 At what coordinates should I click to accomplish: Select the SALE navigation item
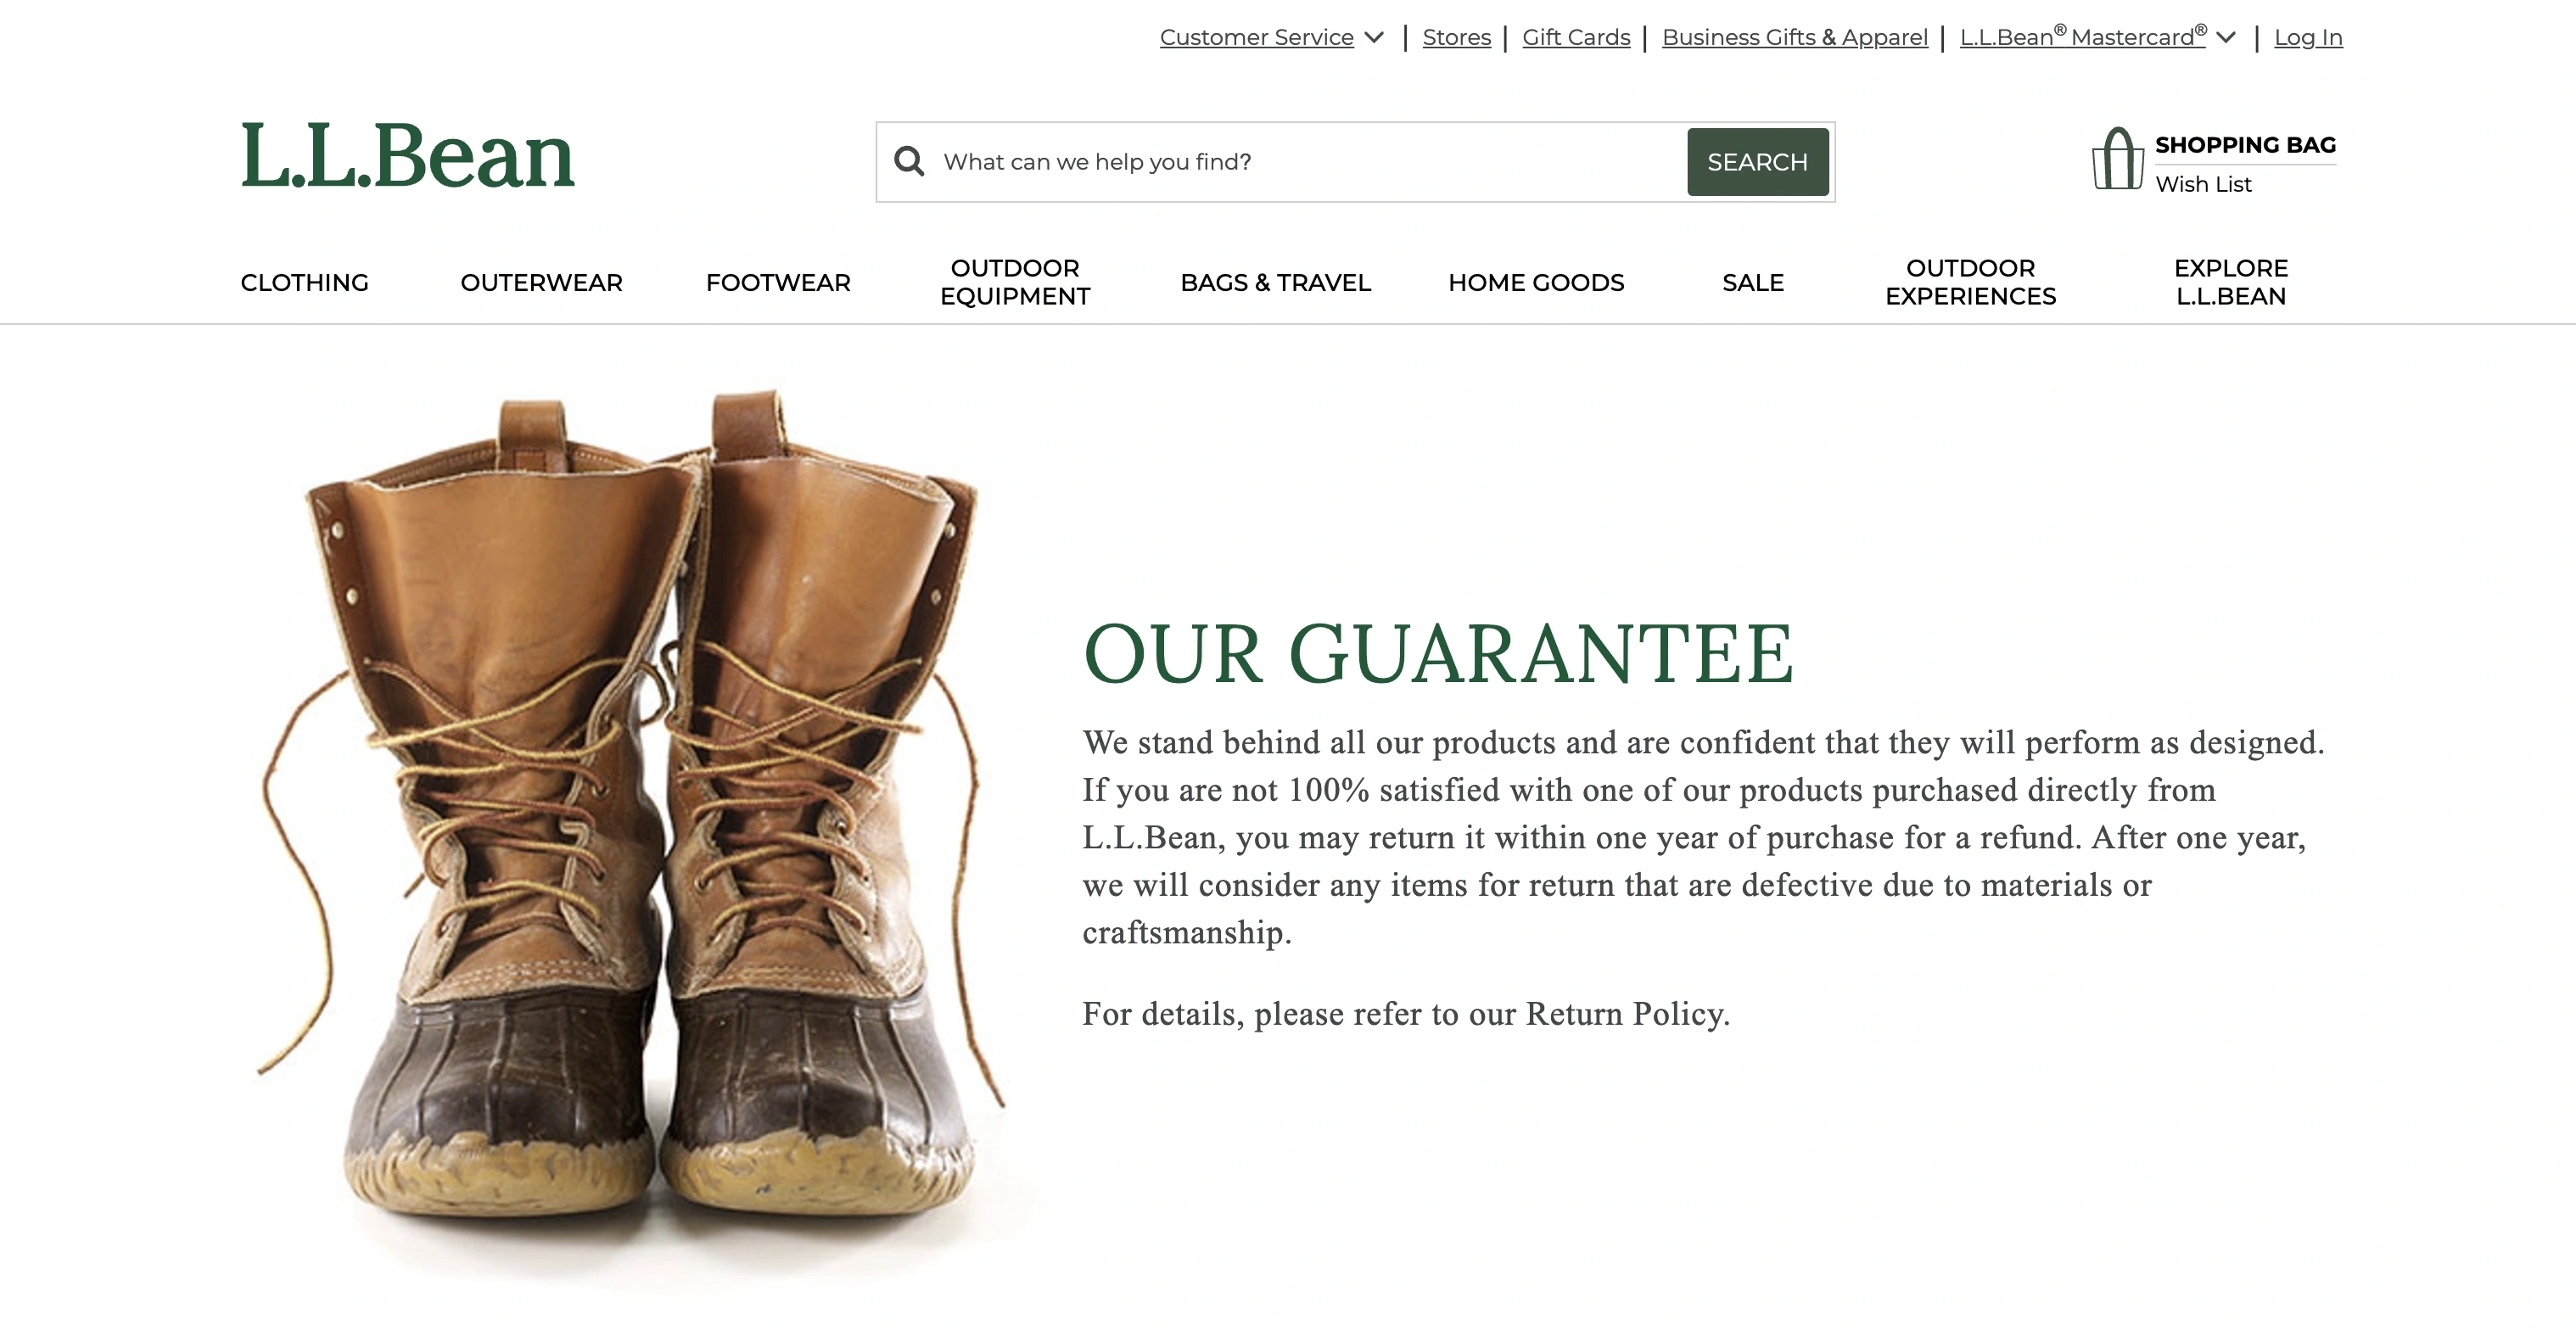pos(1752,282)
